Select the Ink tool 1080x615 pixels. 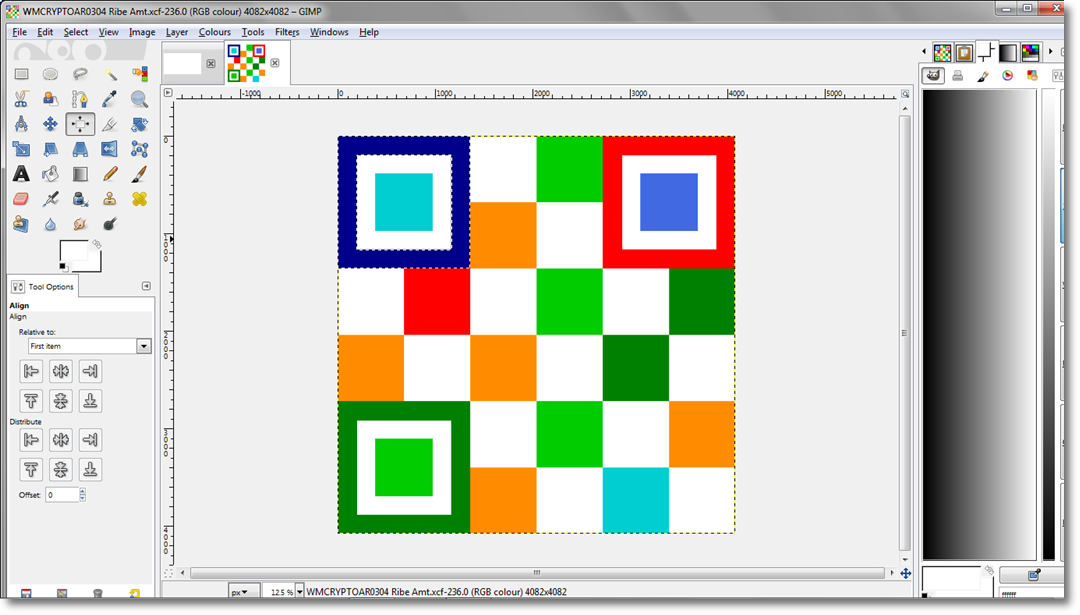(x=80, y=199)
